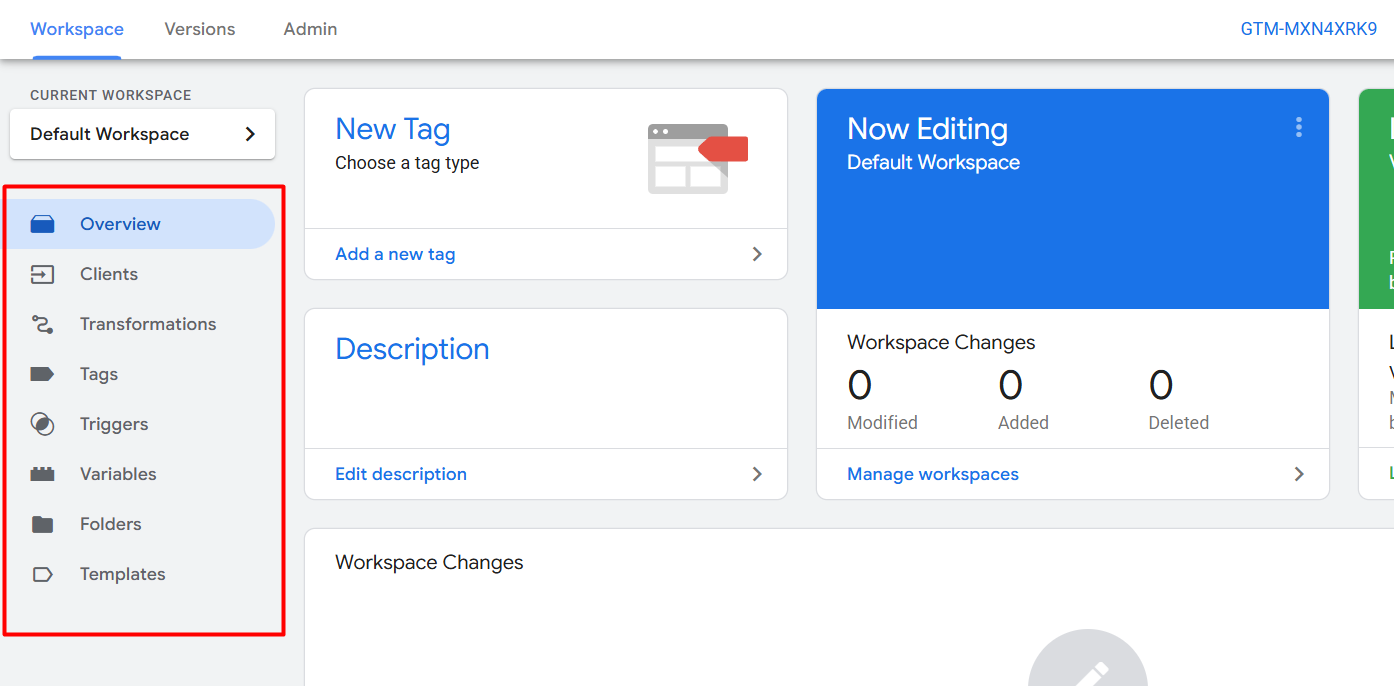The image size is (1394, 686).
Task: Click the GTM-MXN4XRK9 container ID link
Action: tap(1308, 29)
